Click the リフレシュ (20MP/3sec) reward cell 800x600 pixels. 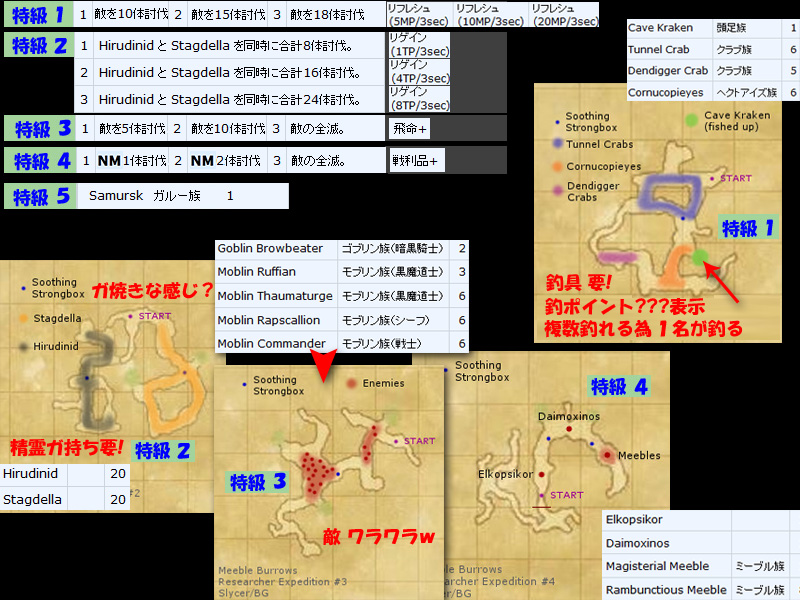(565, 15)
